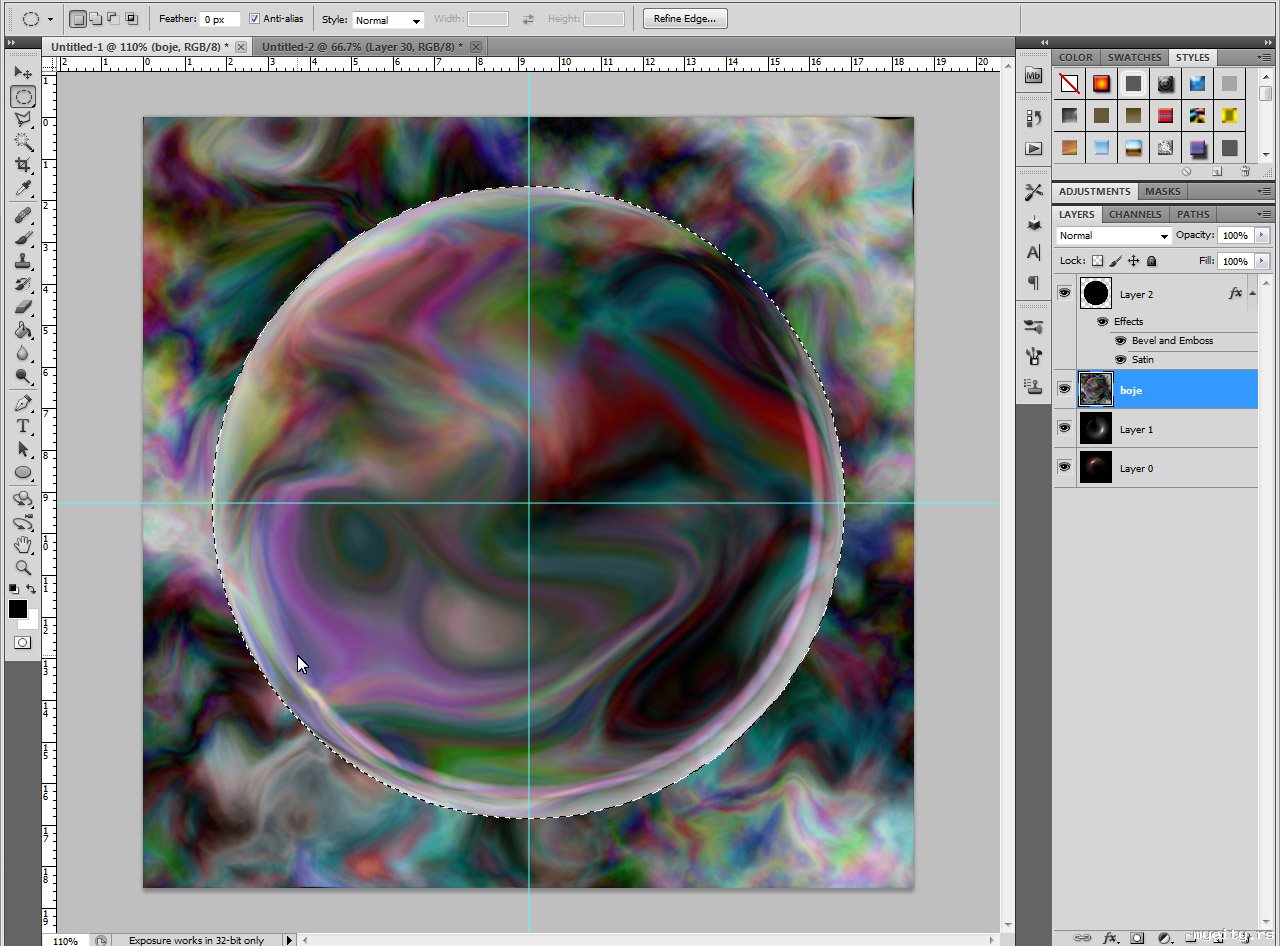
Task: Set the foreground color swatch
Action: pyautogui.click(x=18, y=608)
